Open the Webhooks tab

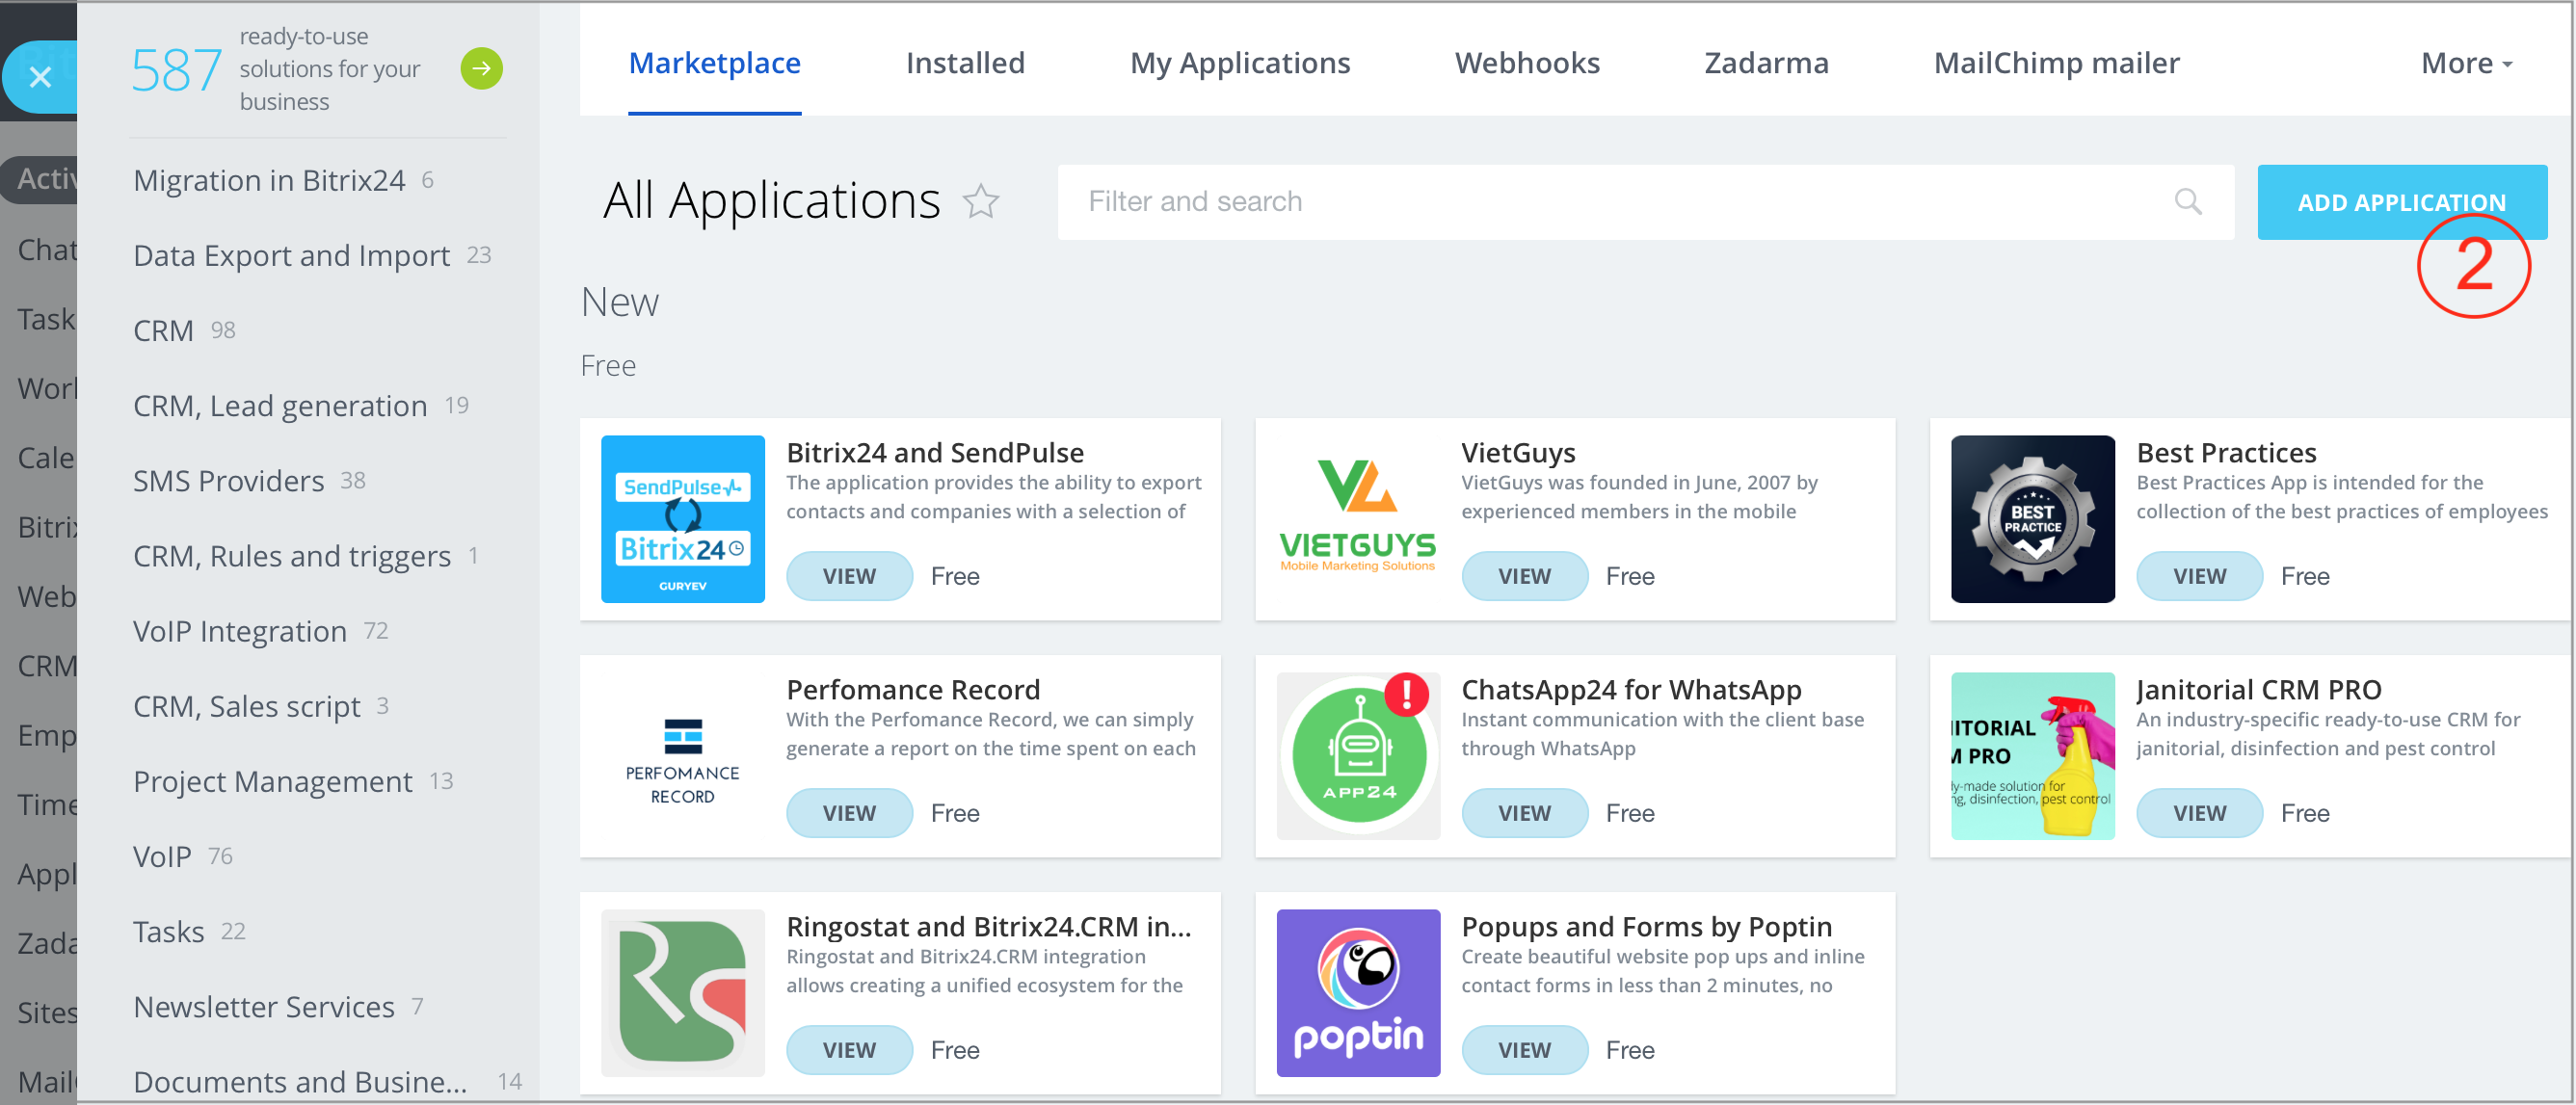1527,63
